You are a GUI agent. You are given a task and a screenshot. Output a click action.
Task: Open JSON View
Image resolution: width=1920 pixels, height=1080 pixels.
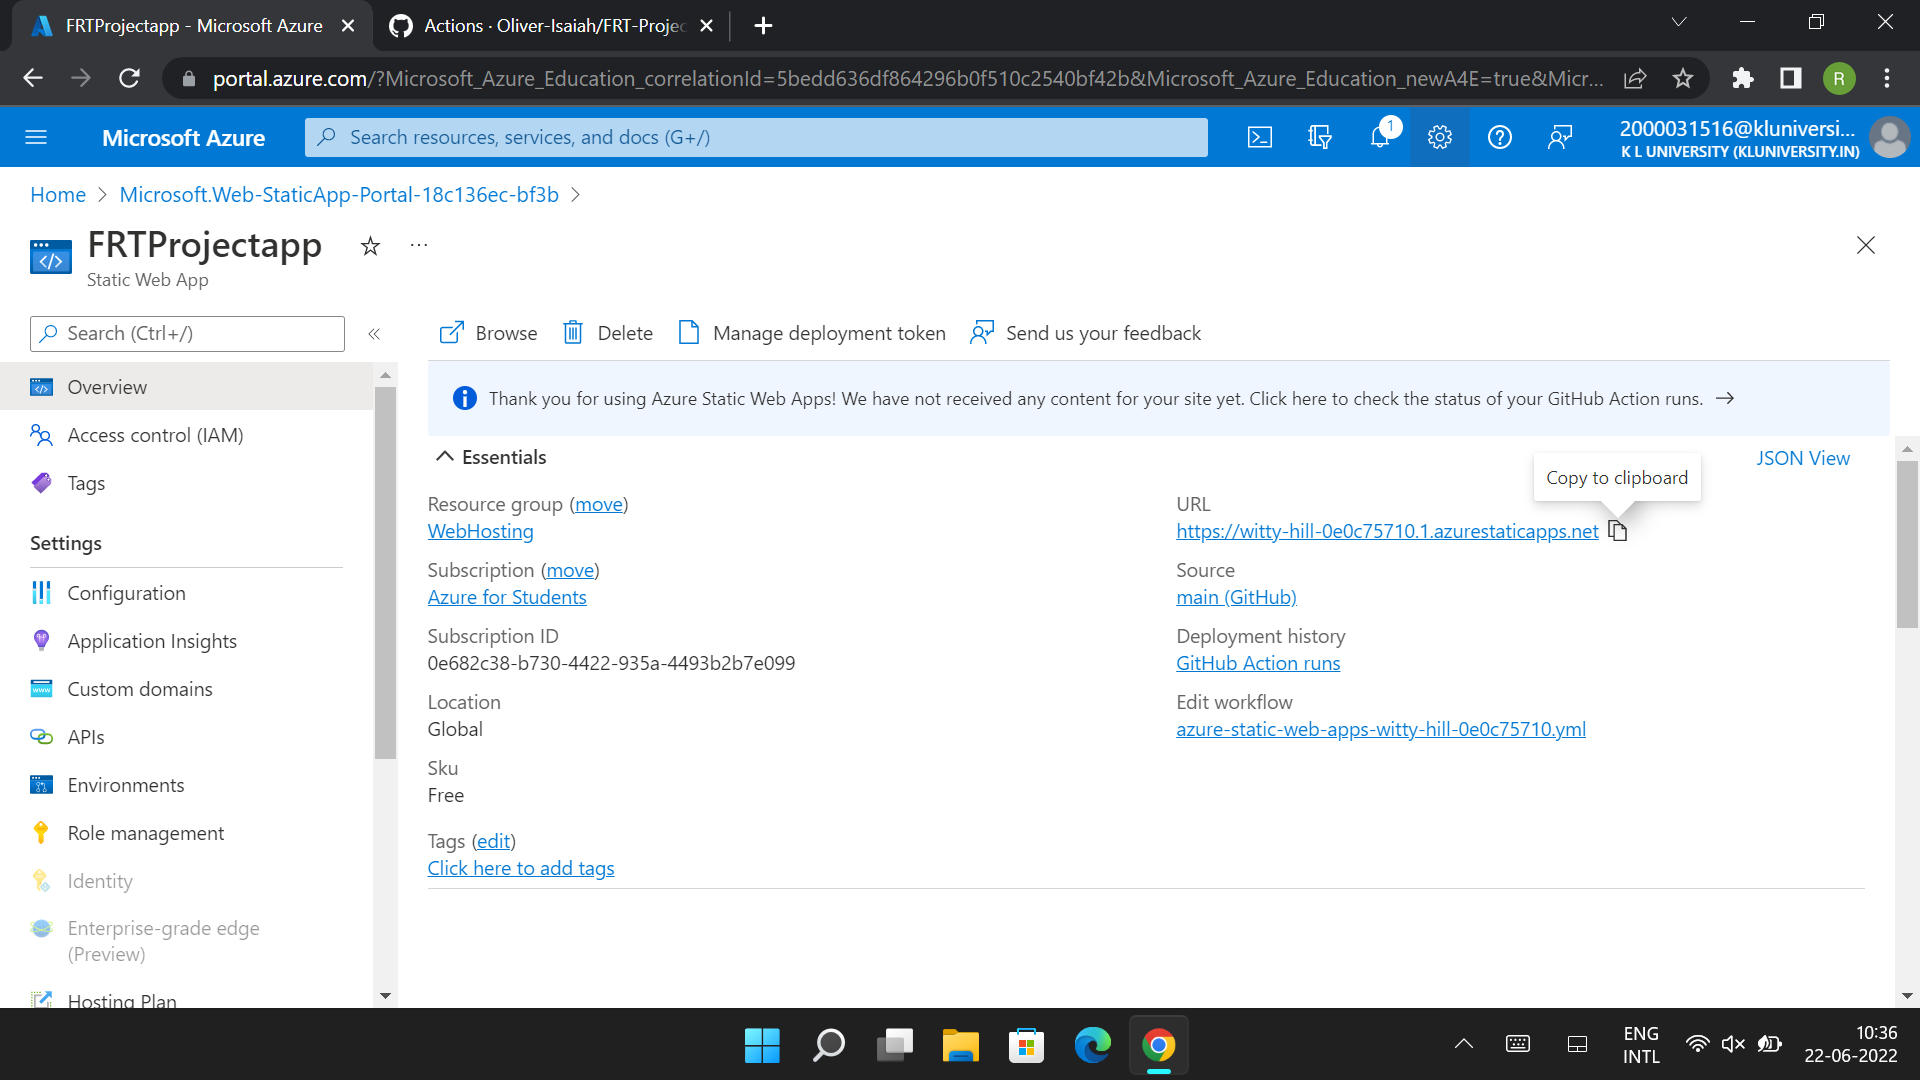1803,458
